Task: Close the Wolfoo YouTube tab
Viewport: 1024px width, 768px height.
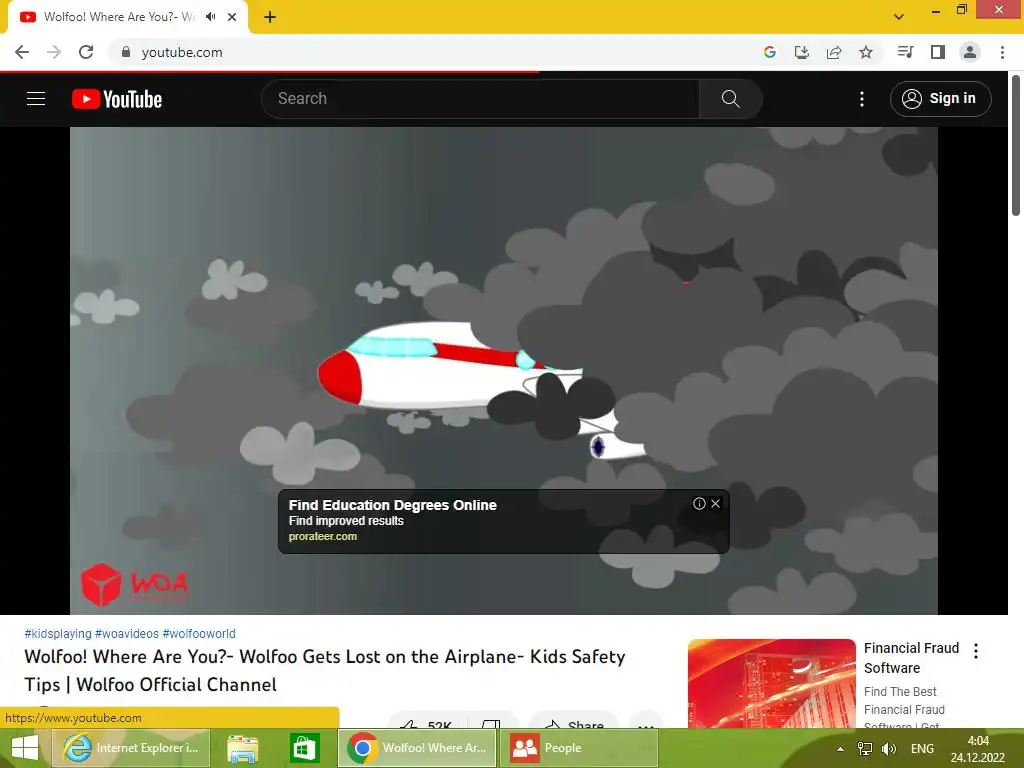Action: 232,17
